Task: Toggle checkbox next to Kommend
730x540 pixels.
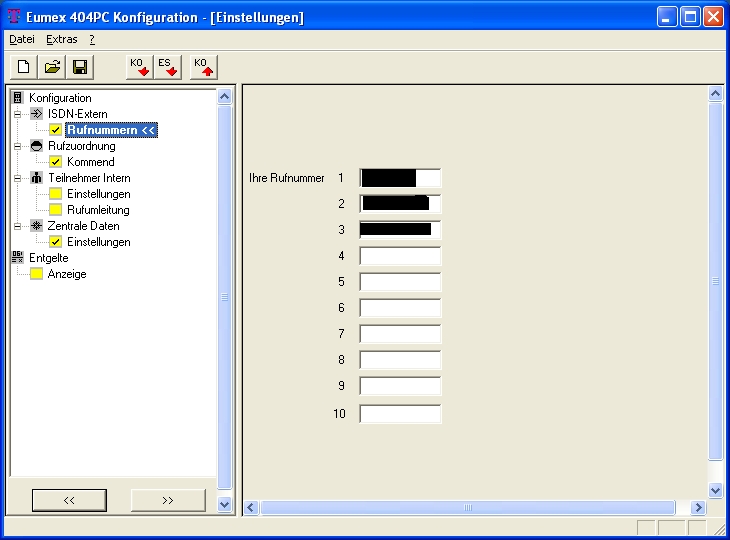Action: (x=55, y=162)
